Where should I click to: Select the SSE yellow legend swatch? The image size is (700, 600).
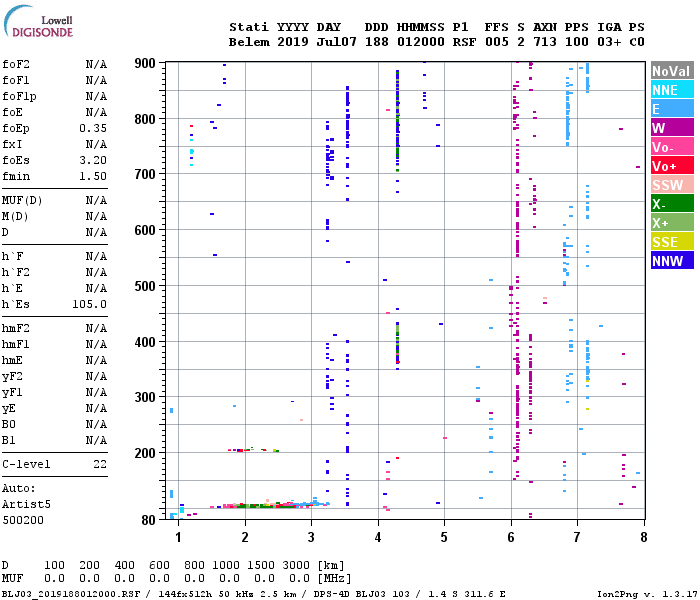(672, 242)
